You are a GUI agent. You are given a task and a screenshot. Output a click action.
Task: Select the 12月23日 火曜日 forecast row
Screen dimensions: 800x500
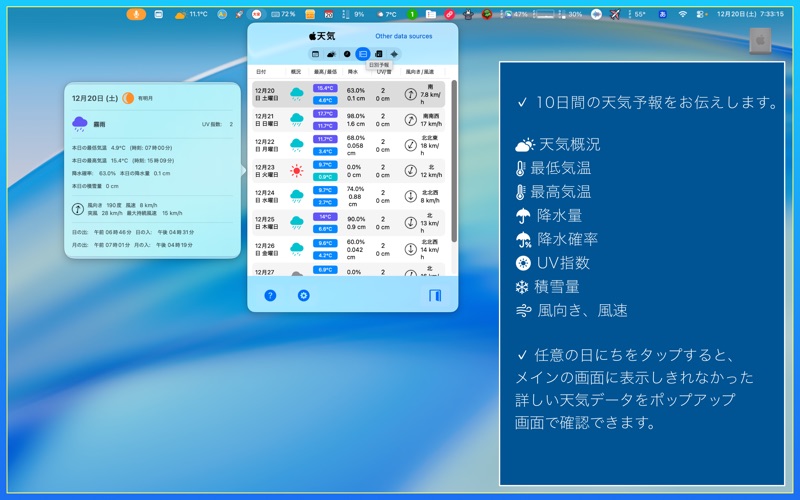tap(348, 171)
